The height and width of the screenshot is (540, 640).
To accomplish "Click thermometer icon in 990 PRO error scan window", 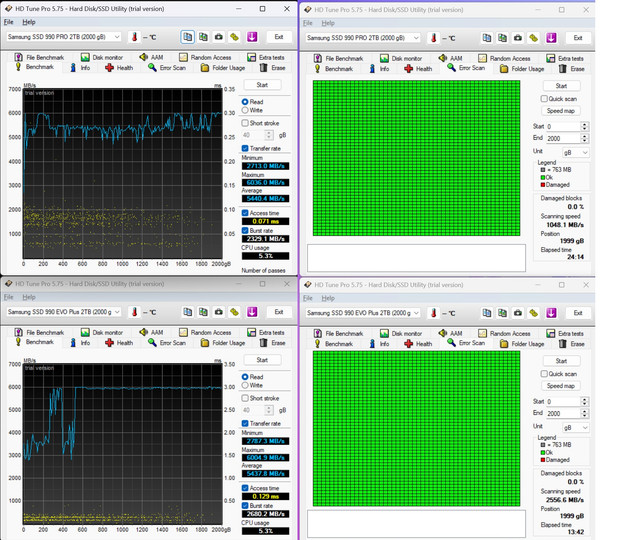I will pyautogui.click(x=433, y=38).
